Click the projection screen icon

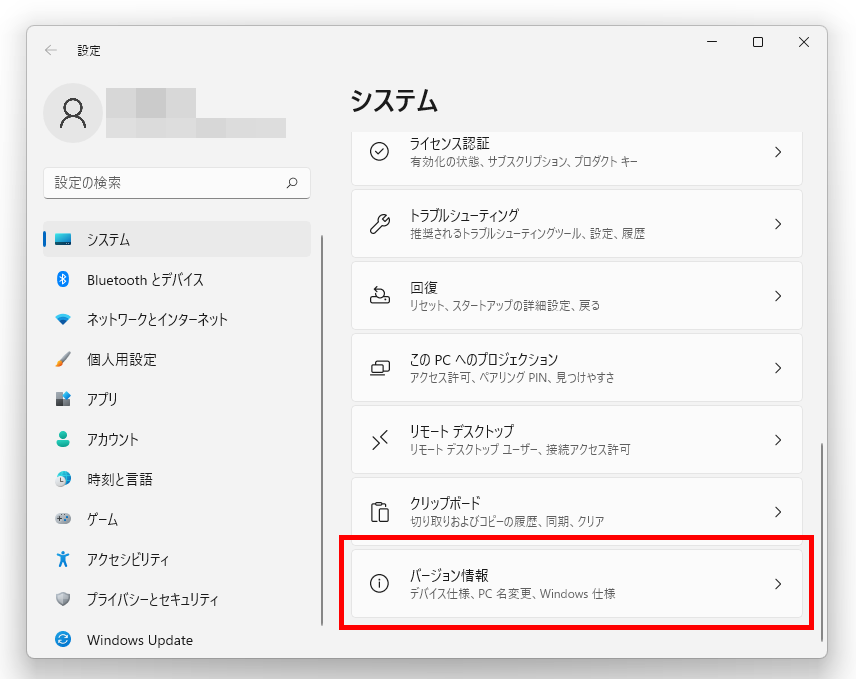379,368
